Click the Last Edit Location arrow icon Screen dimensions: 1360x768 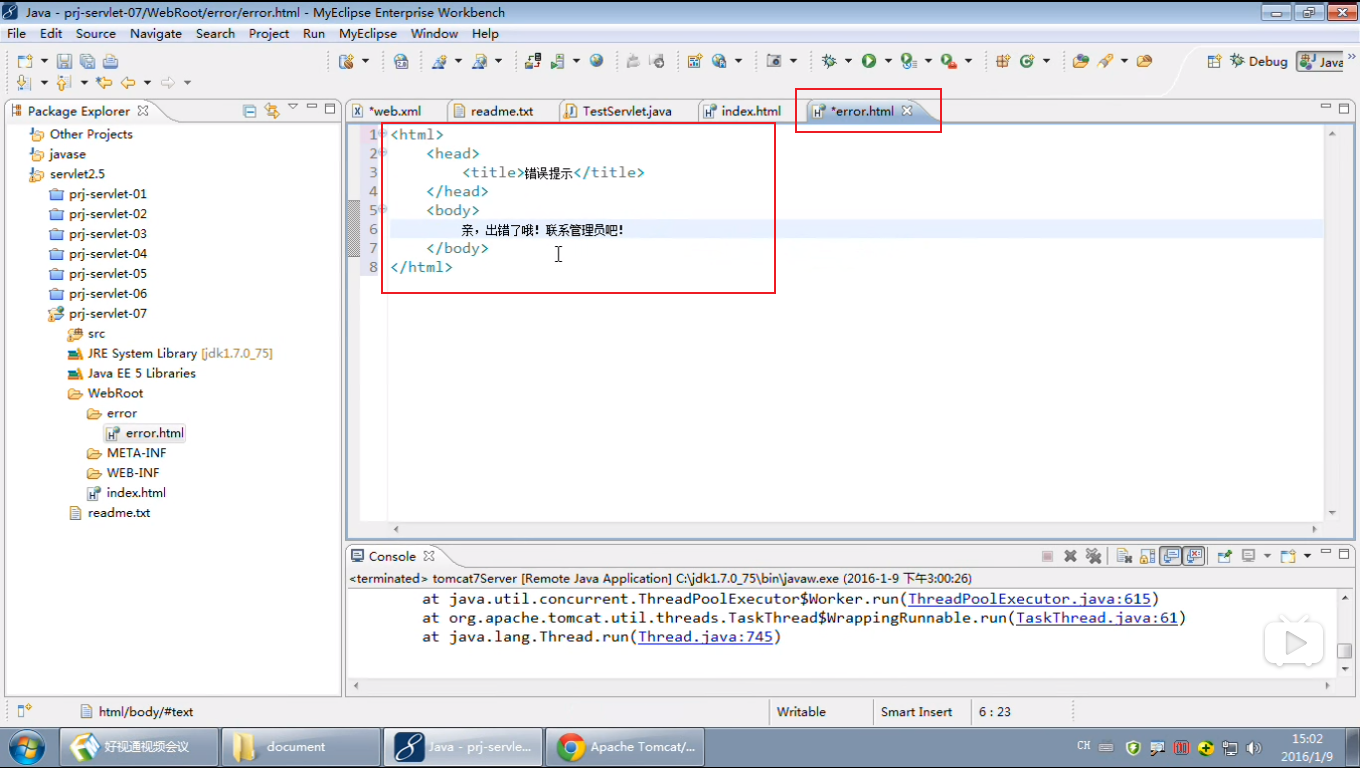point(104,83)
